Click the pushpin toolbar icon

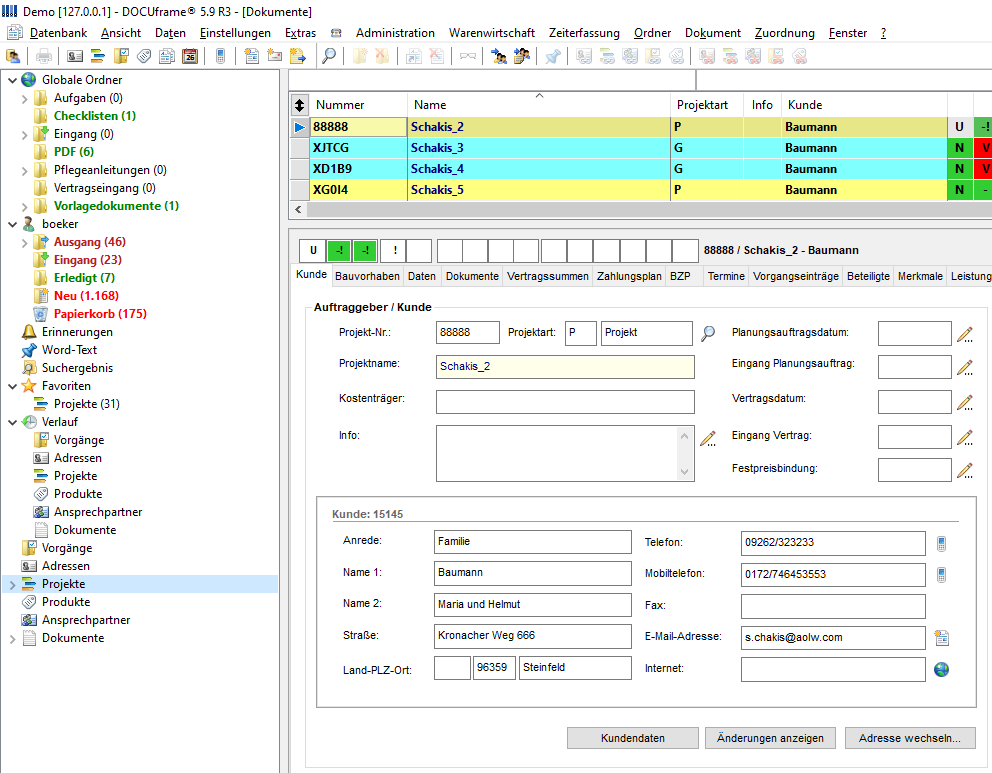click(x=553, y=56)
